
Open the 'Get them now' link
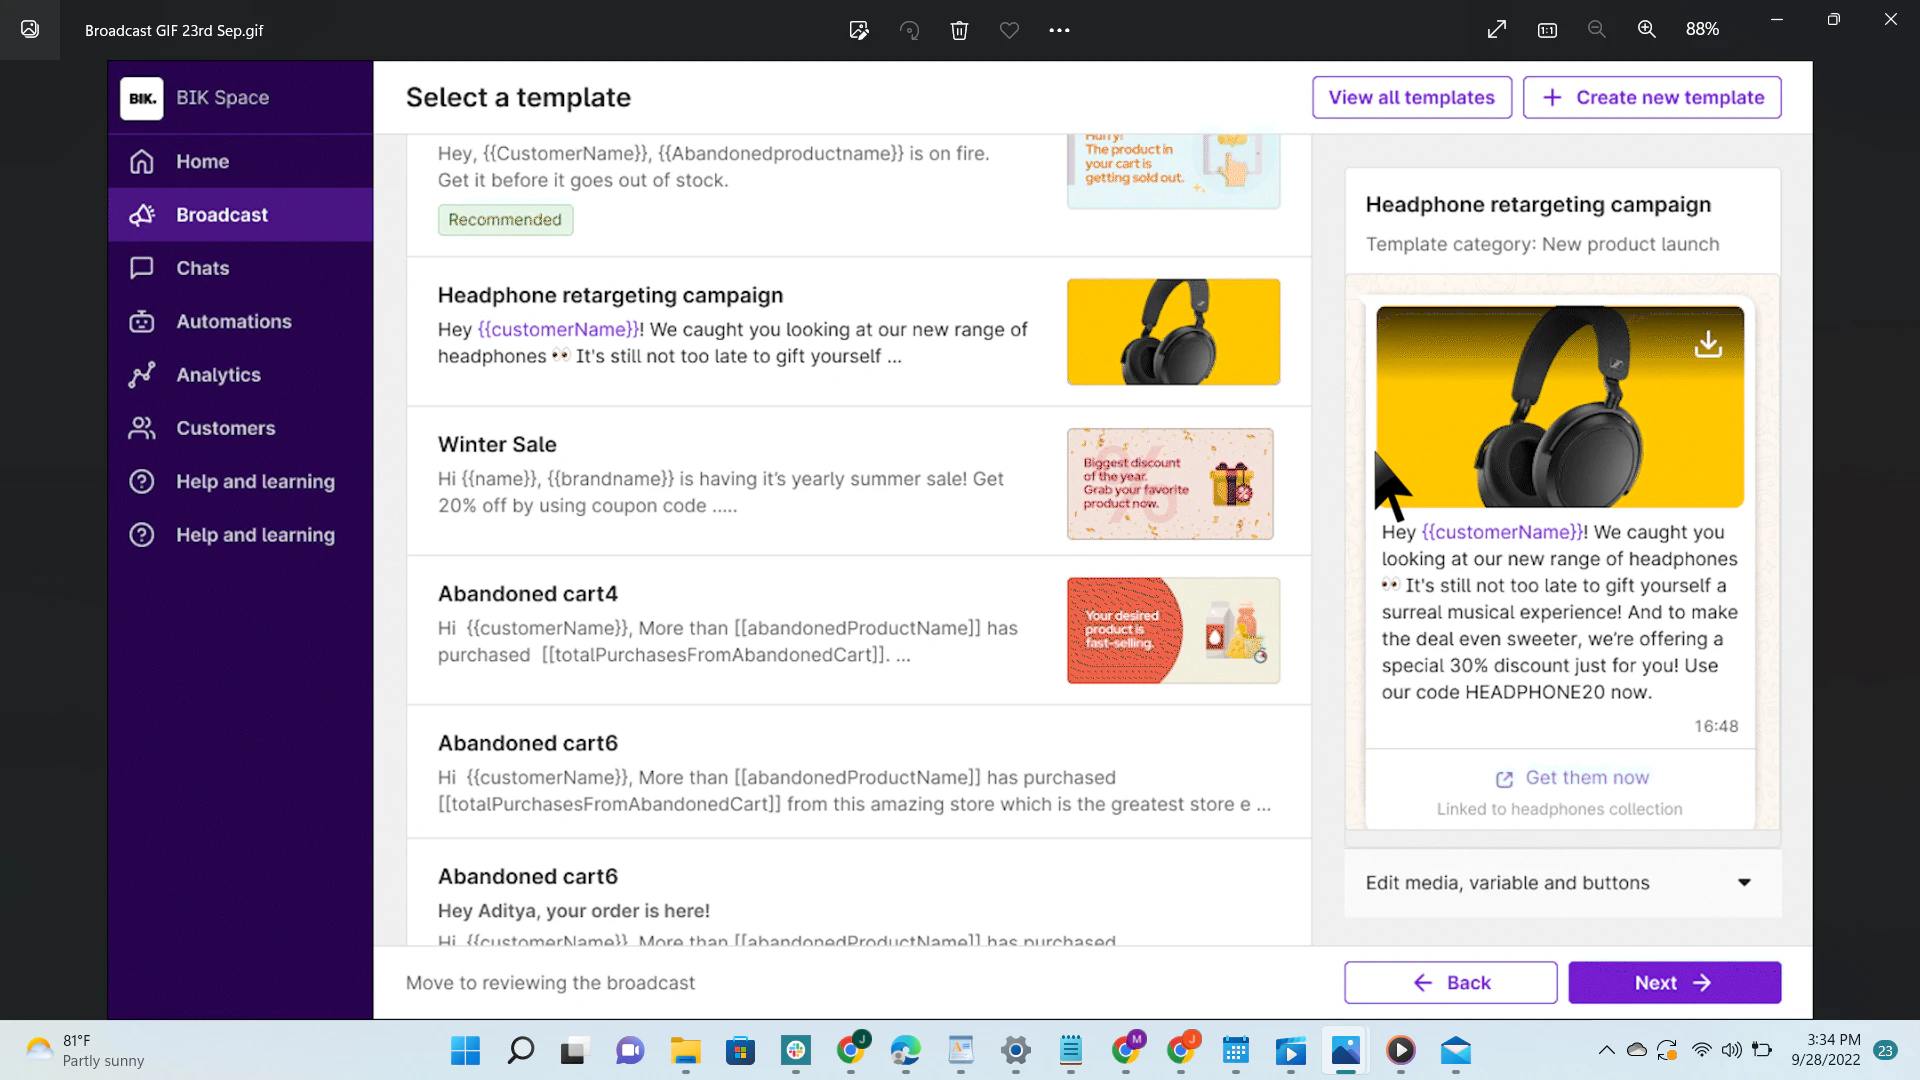(1572, 777)
